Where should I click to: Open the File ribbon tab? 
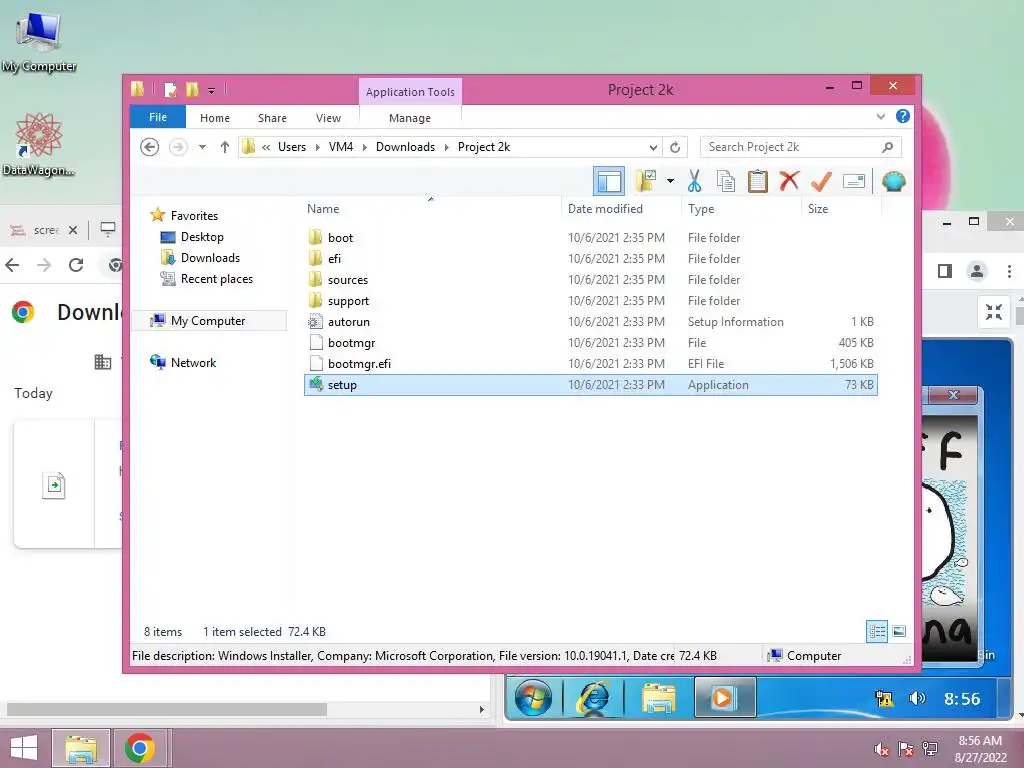(x=158, y=118)
